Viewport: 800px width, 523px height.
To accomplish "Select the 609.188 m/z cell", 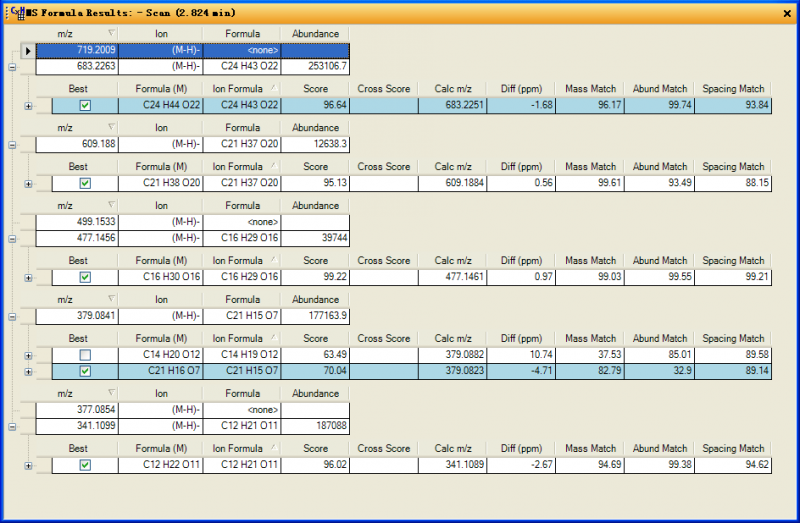I will pos(77,144).
